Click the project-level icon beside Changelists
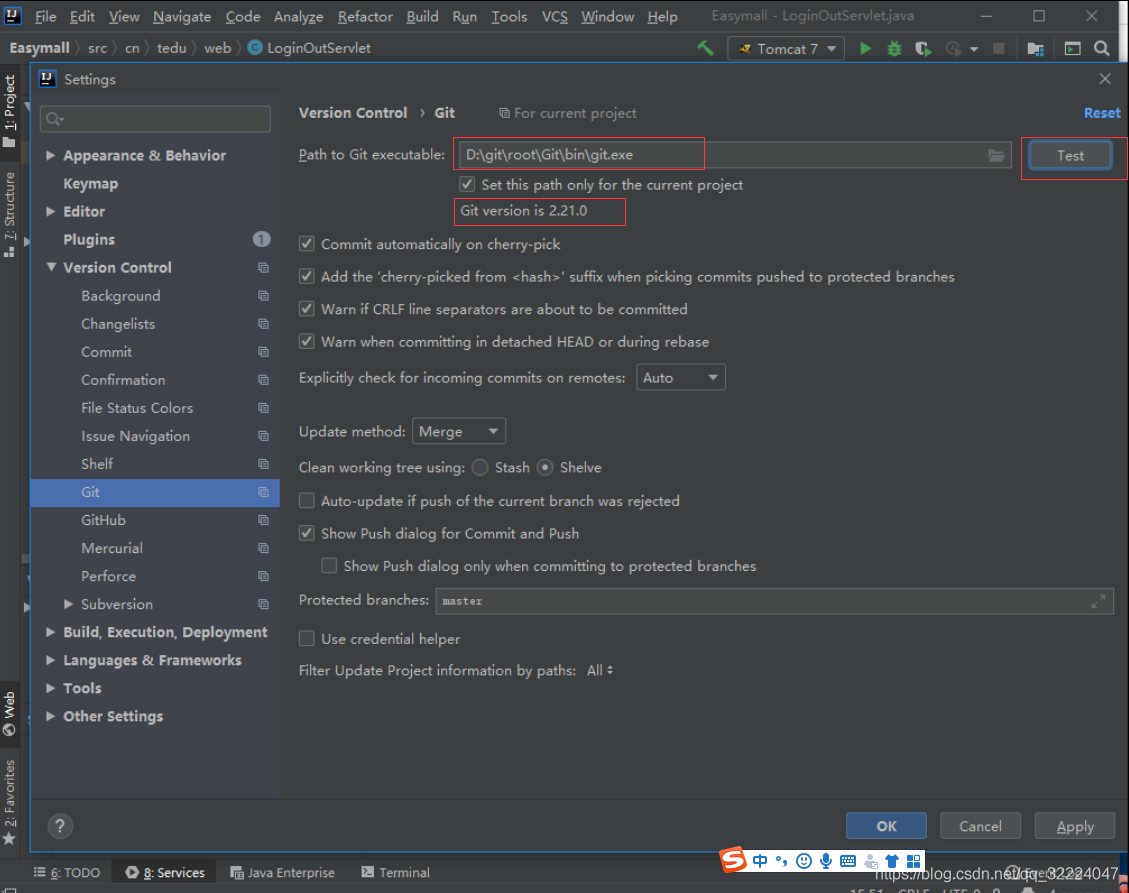The height and width of the screenshot is (893, 1129). (x=264, y=324)
